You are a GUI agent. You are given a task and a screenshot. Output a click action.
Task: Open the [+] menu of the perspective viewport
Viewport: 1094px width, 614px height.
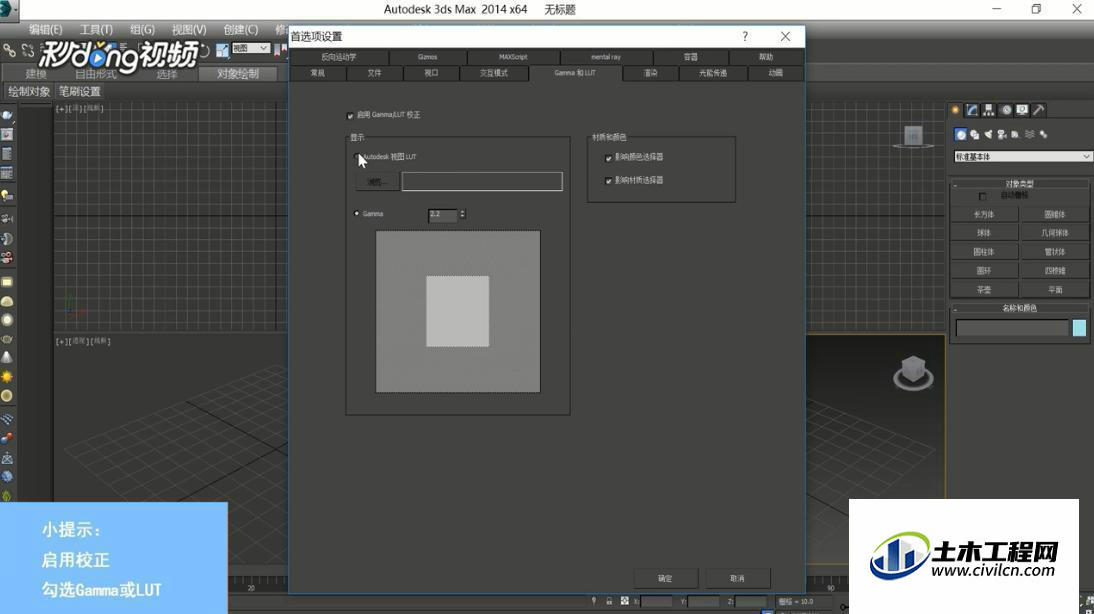pos(61,341)
